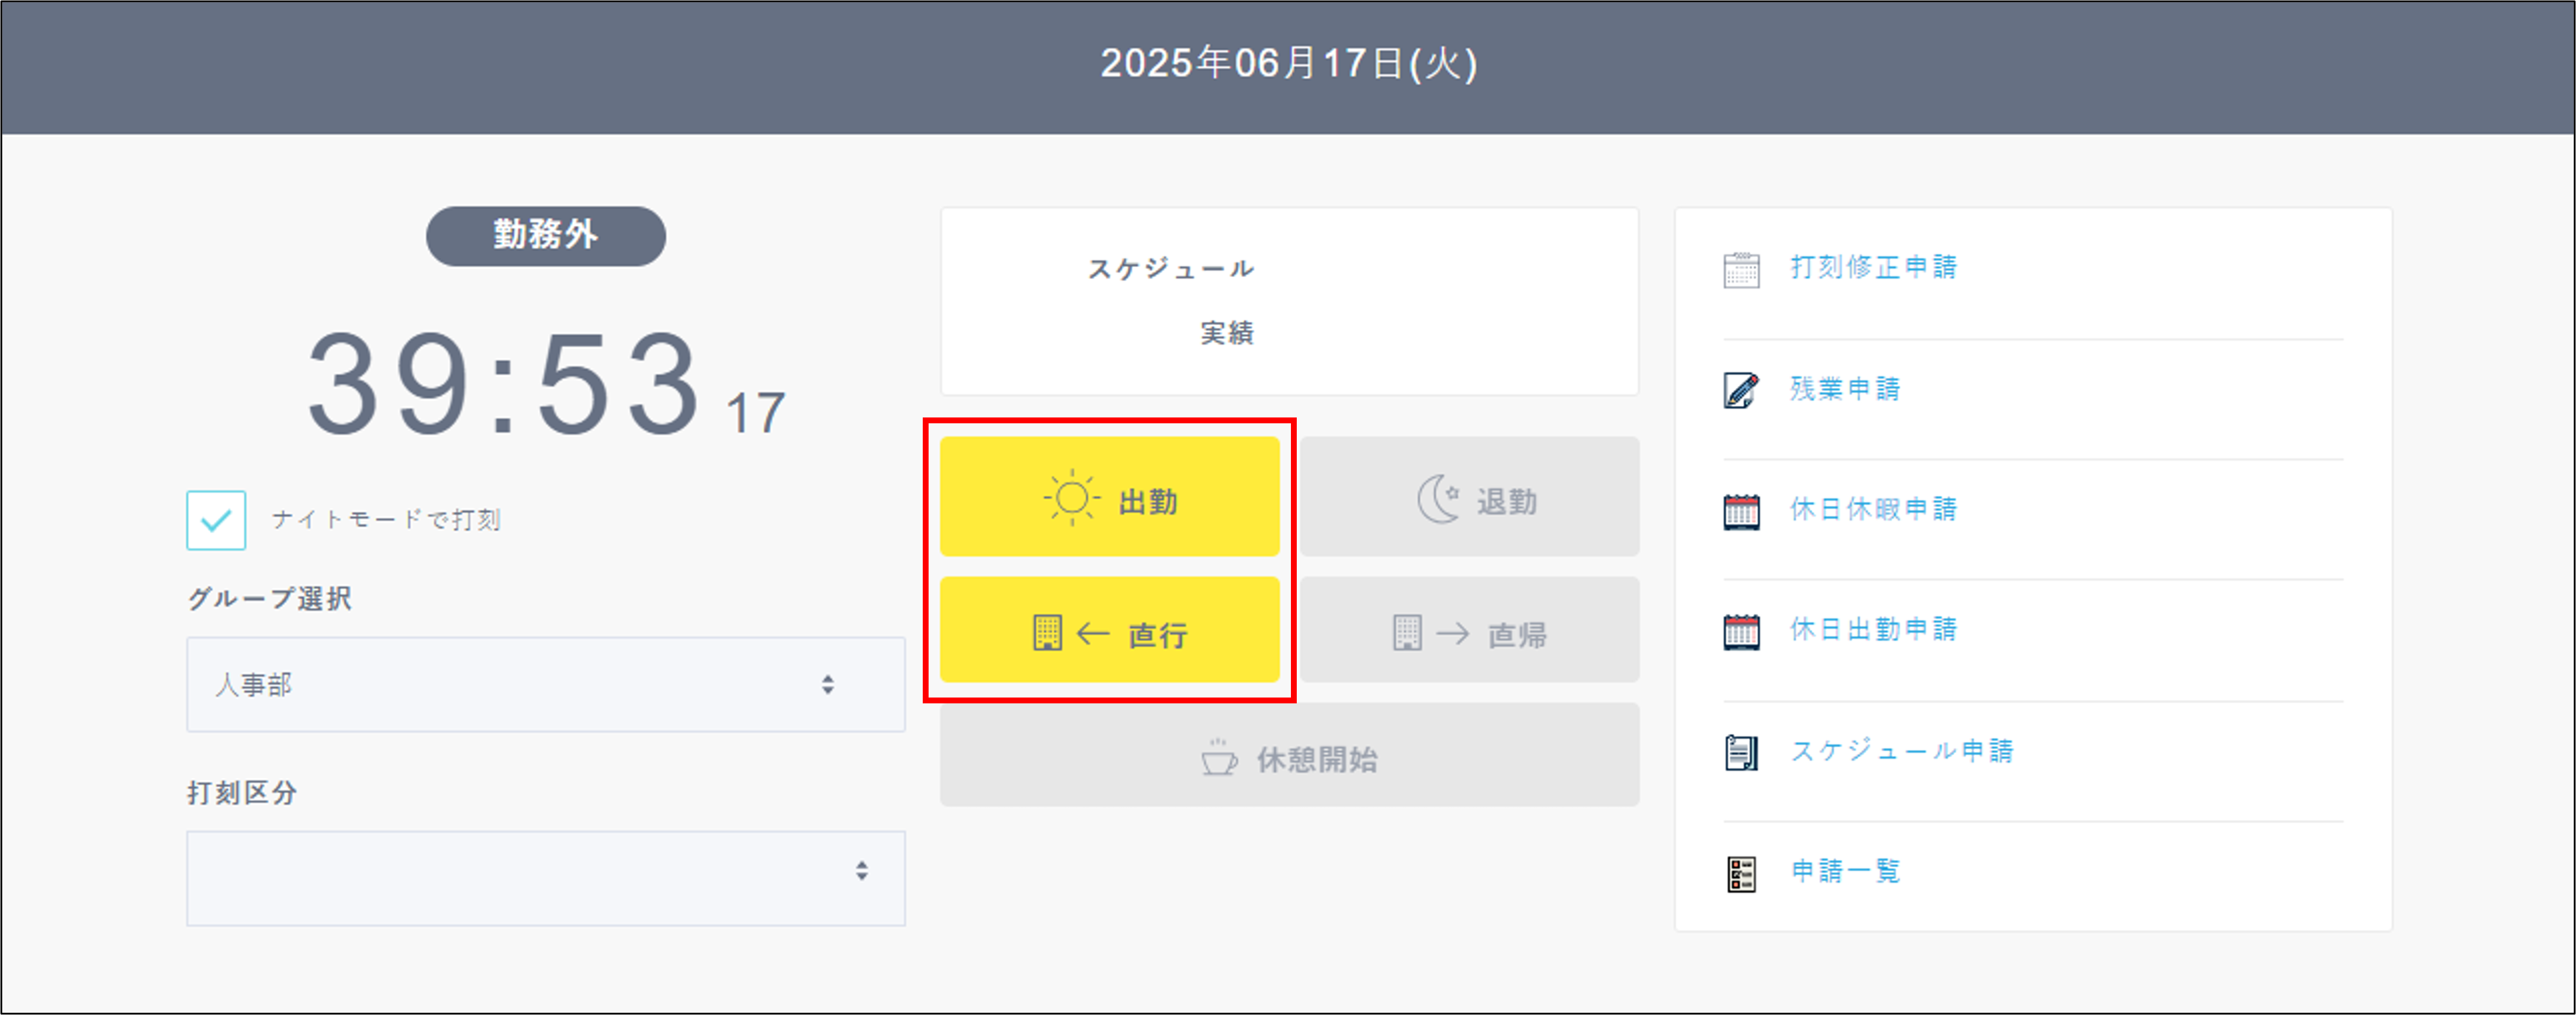Viewport: 2576px width, 1015px height.
Task: Click the moon icon on the 退勤 button
Action: (x=1437, y=497)
